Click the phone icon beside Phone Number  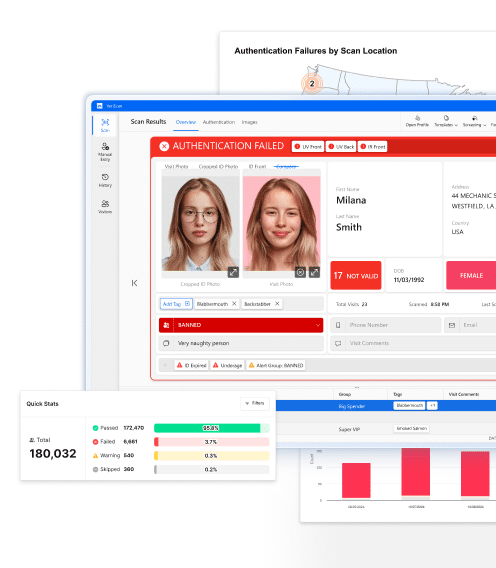(x=338, y=325)
